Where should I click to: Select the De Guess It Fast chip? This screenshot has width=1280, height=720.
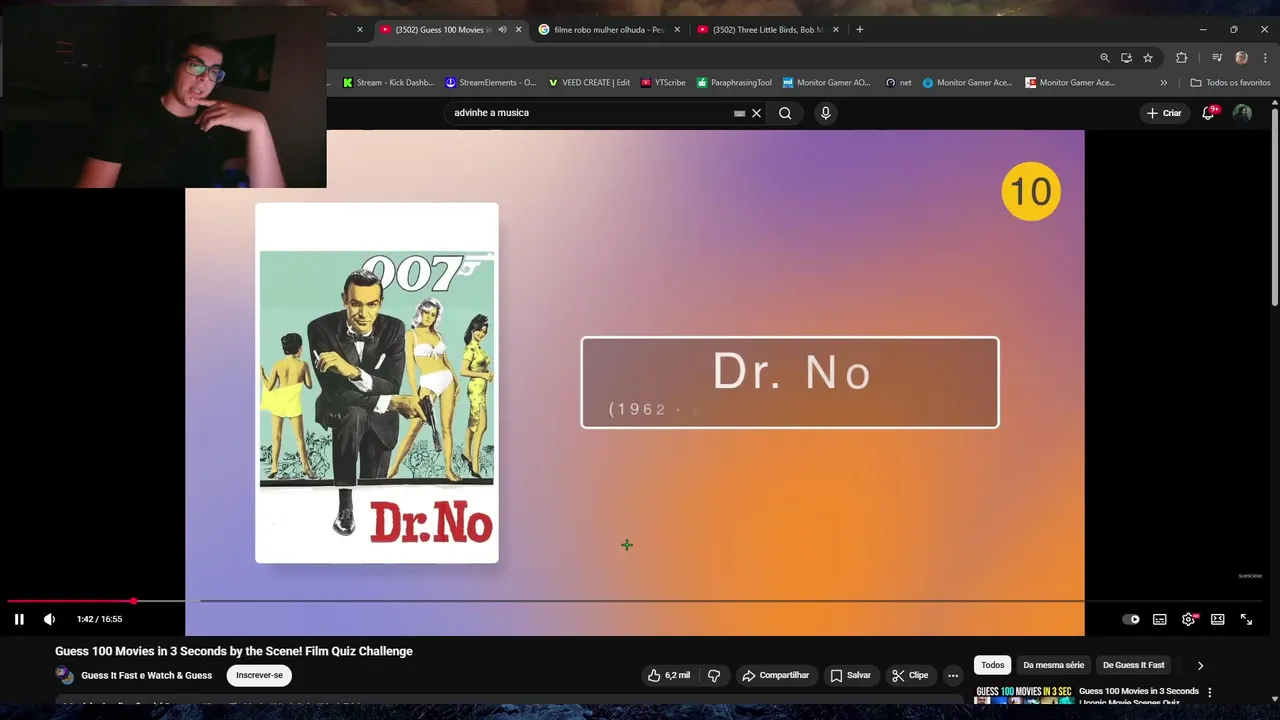[x=1133, y=665]
